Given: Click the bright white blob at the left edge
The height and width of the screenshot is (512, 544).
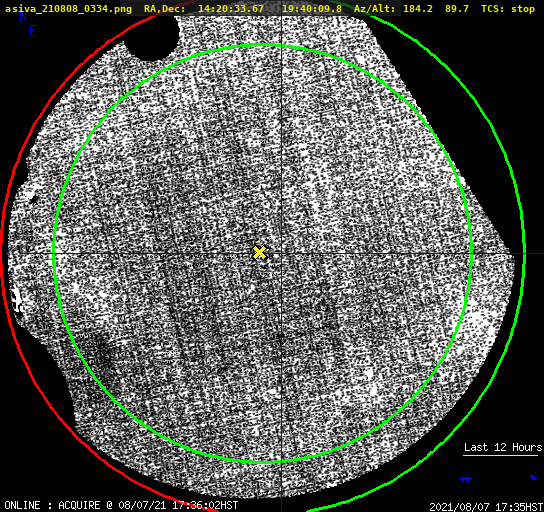Looking at the screenshot, I should (x=16, y=299).
